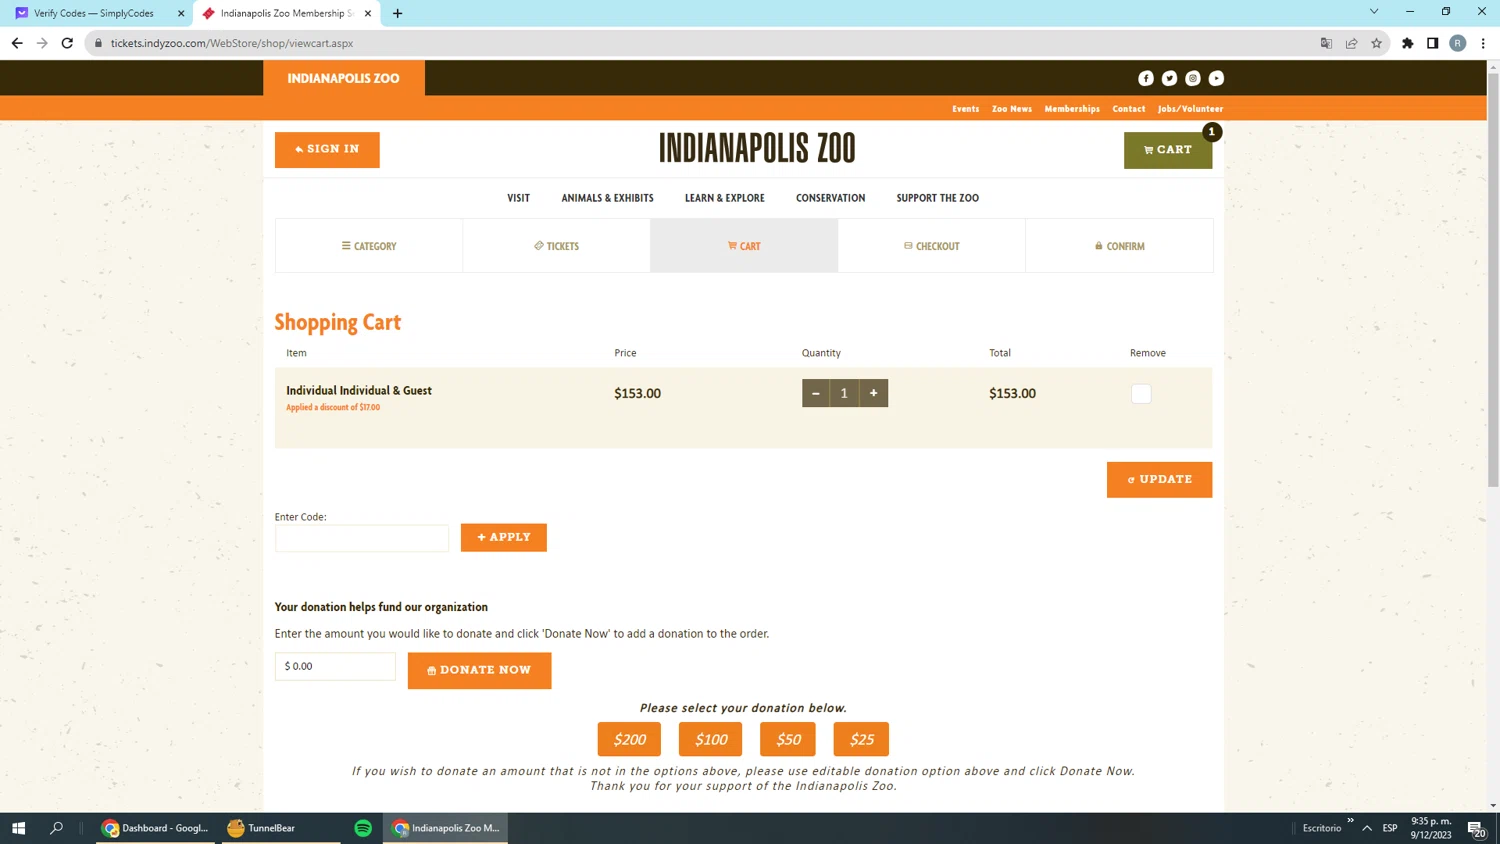Click the translate page icon
The image size is (1500, 844).
pos(1326,43)
